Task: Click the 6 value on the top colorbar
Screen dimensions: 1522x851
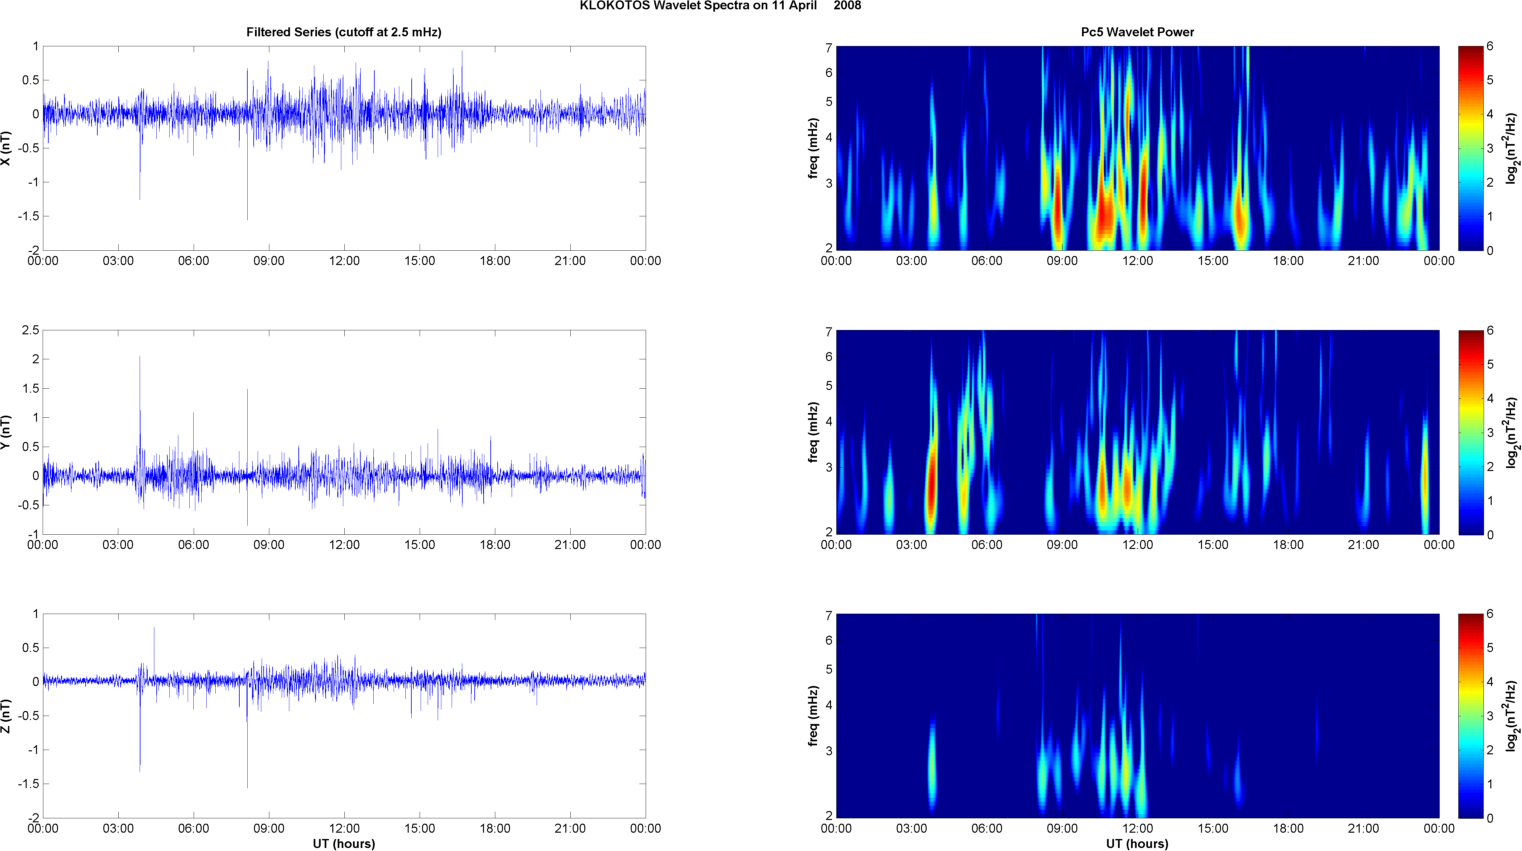Action: 1490,47
